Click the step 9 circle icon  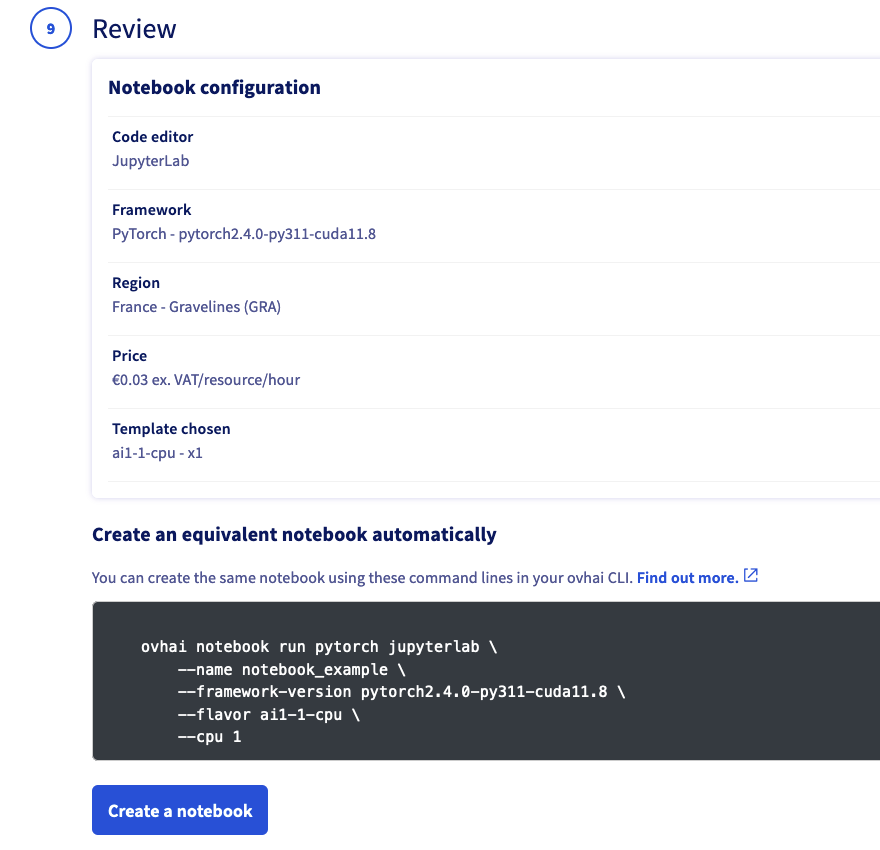tap(50, 29)
